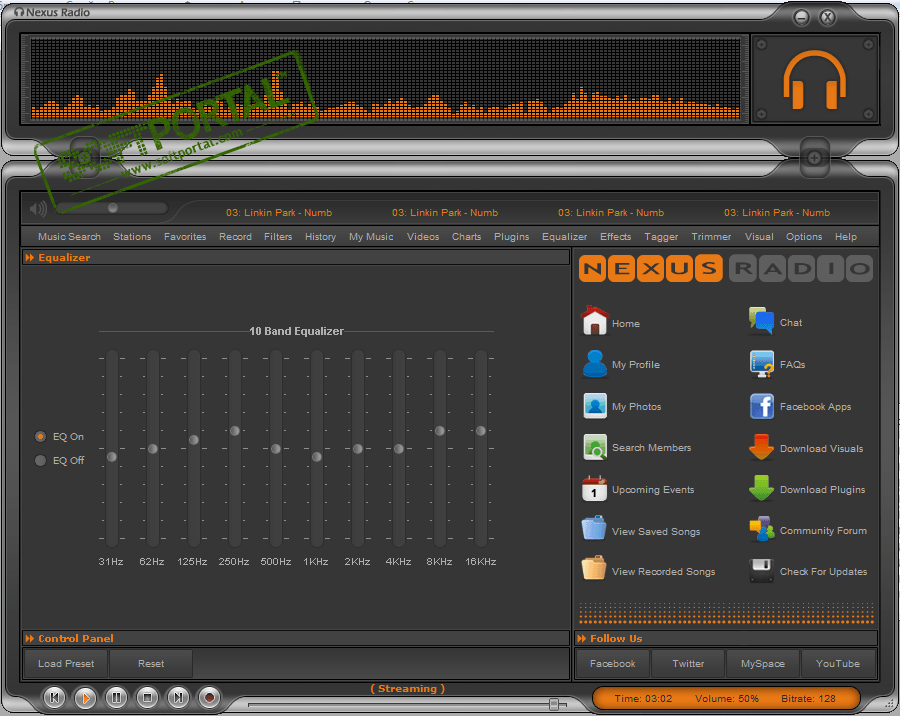The image size is (900, 716).
Task: Open the Tagger menu
Action: 661,237
